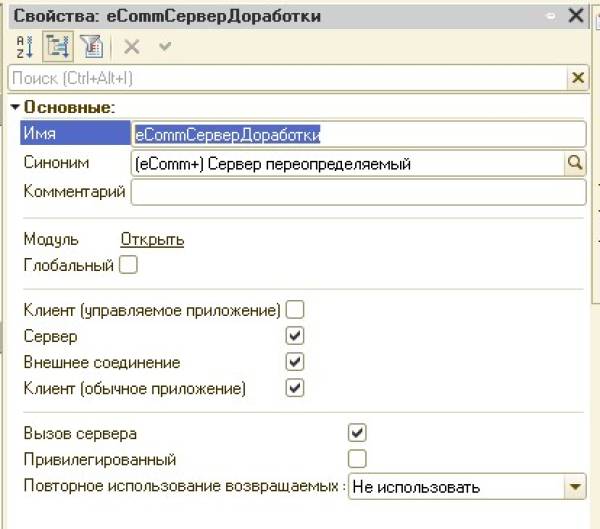The image size is (600, 529).
Task: Click the confirm checkmark toolbar icon
Action: [165, 46]
